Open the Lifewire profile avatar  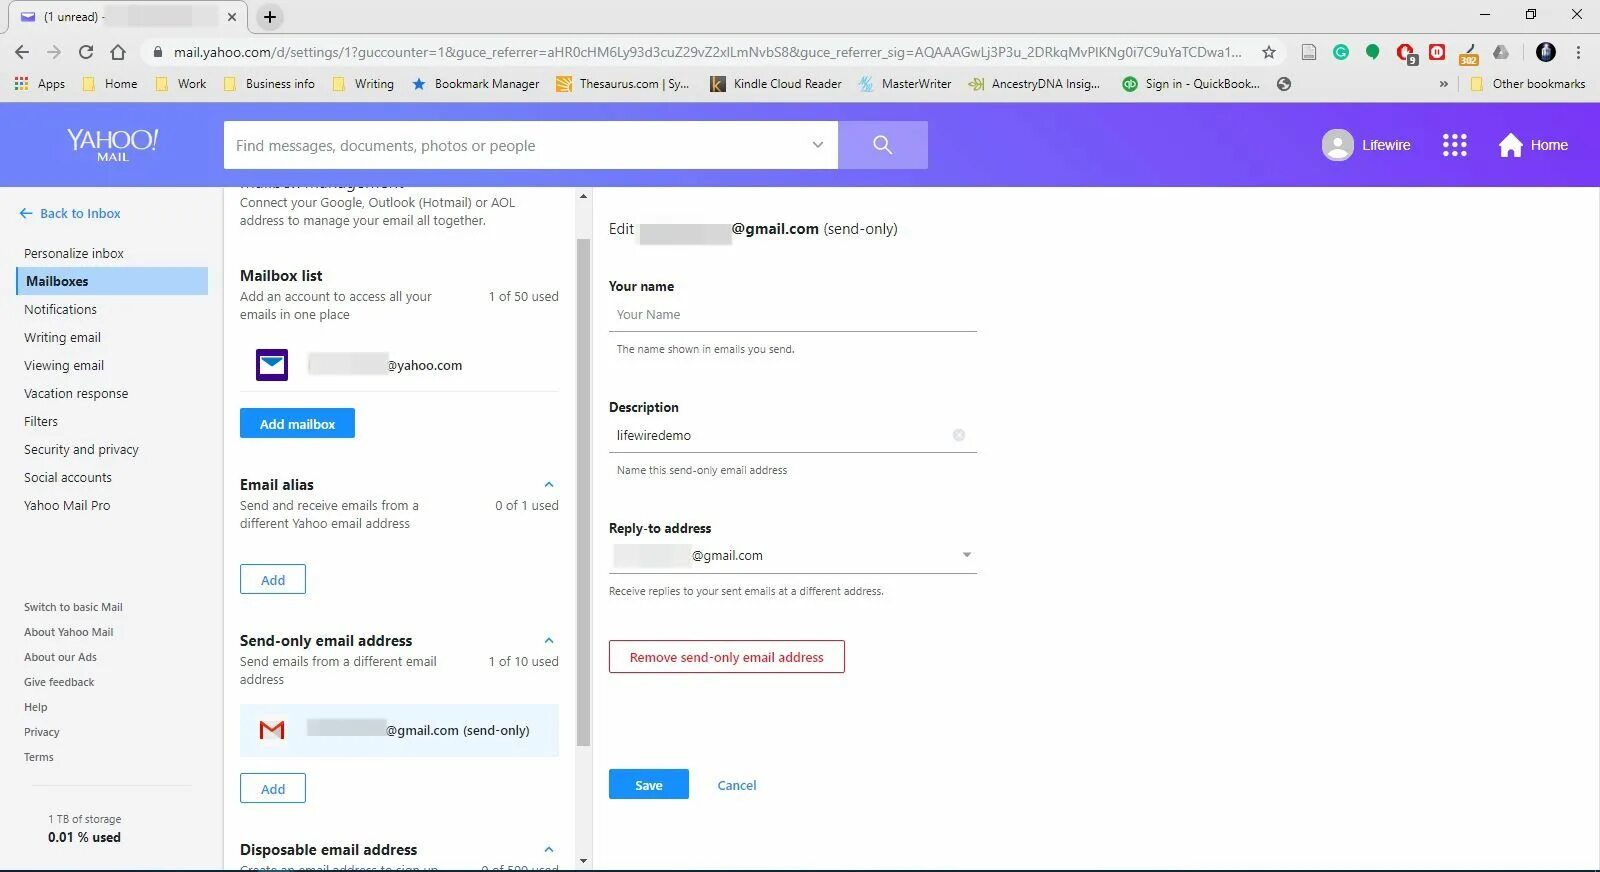(x=1337, y=145)
